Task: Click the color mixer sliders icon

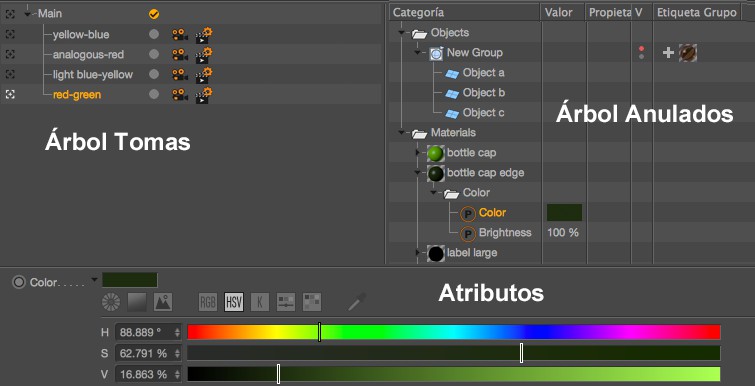Action: pos(286,302)
